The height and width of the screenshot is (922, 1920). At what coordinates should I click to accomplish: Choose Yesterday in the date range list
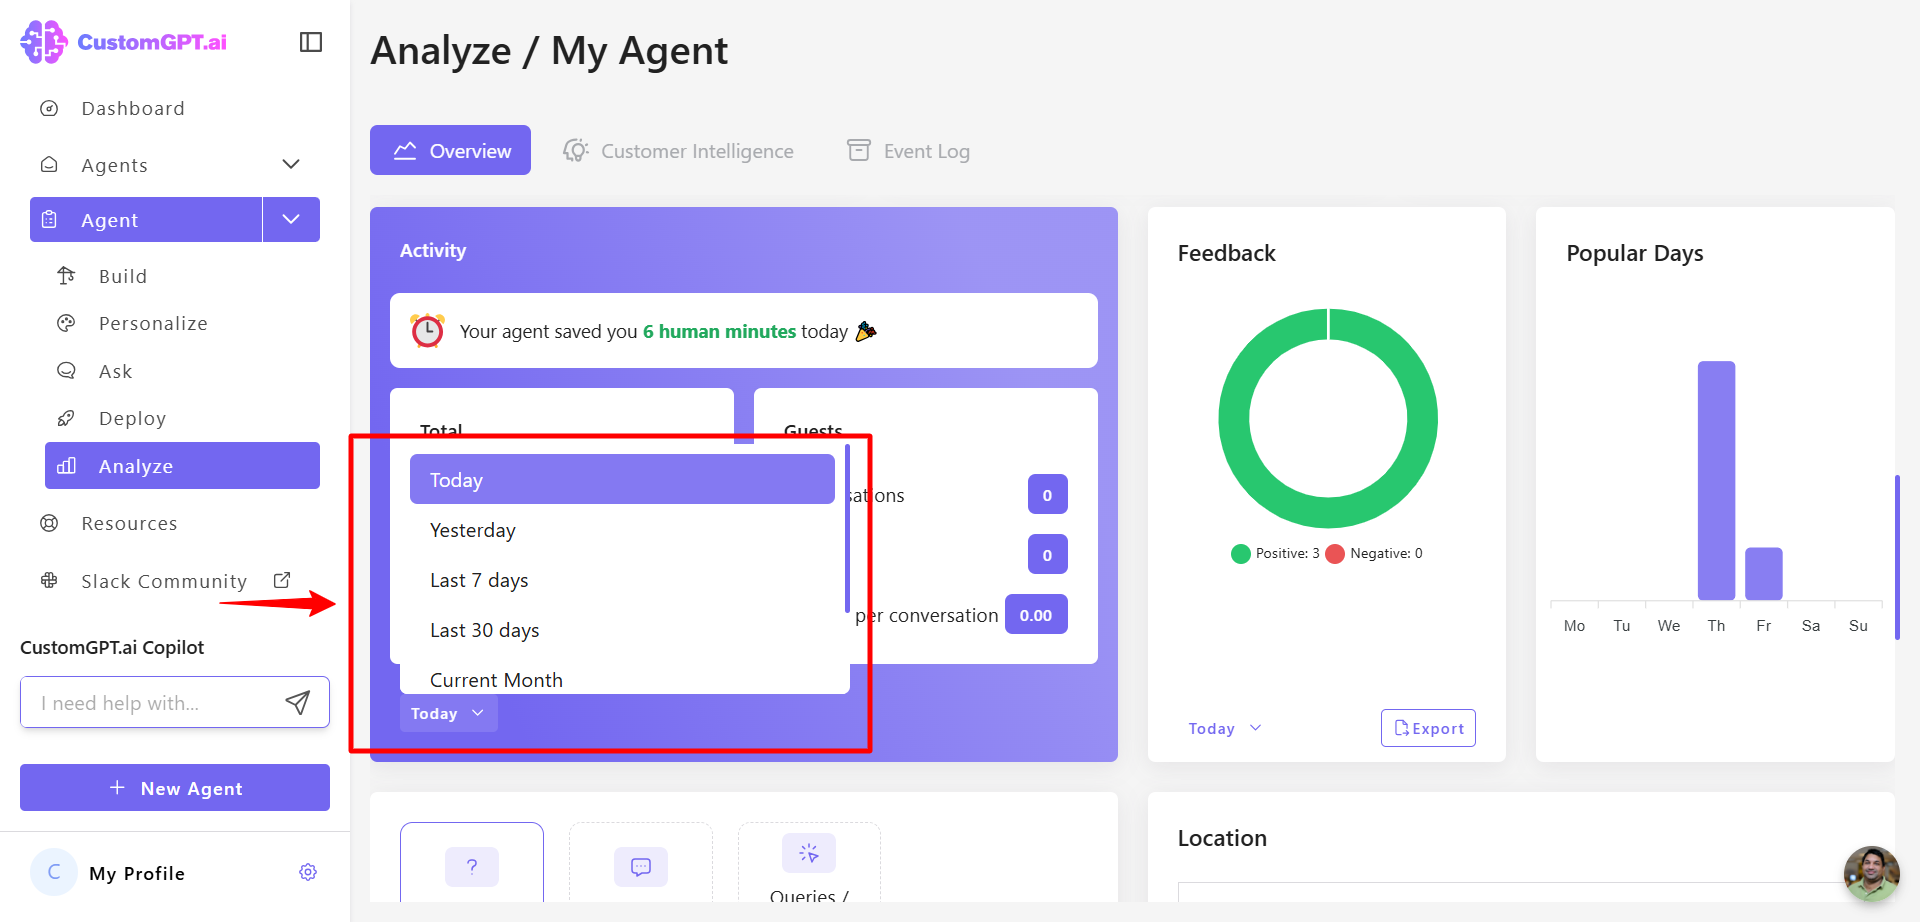coord(622,530)
